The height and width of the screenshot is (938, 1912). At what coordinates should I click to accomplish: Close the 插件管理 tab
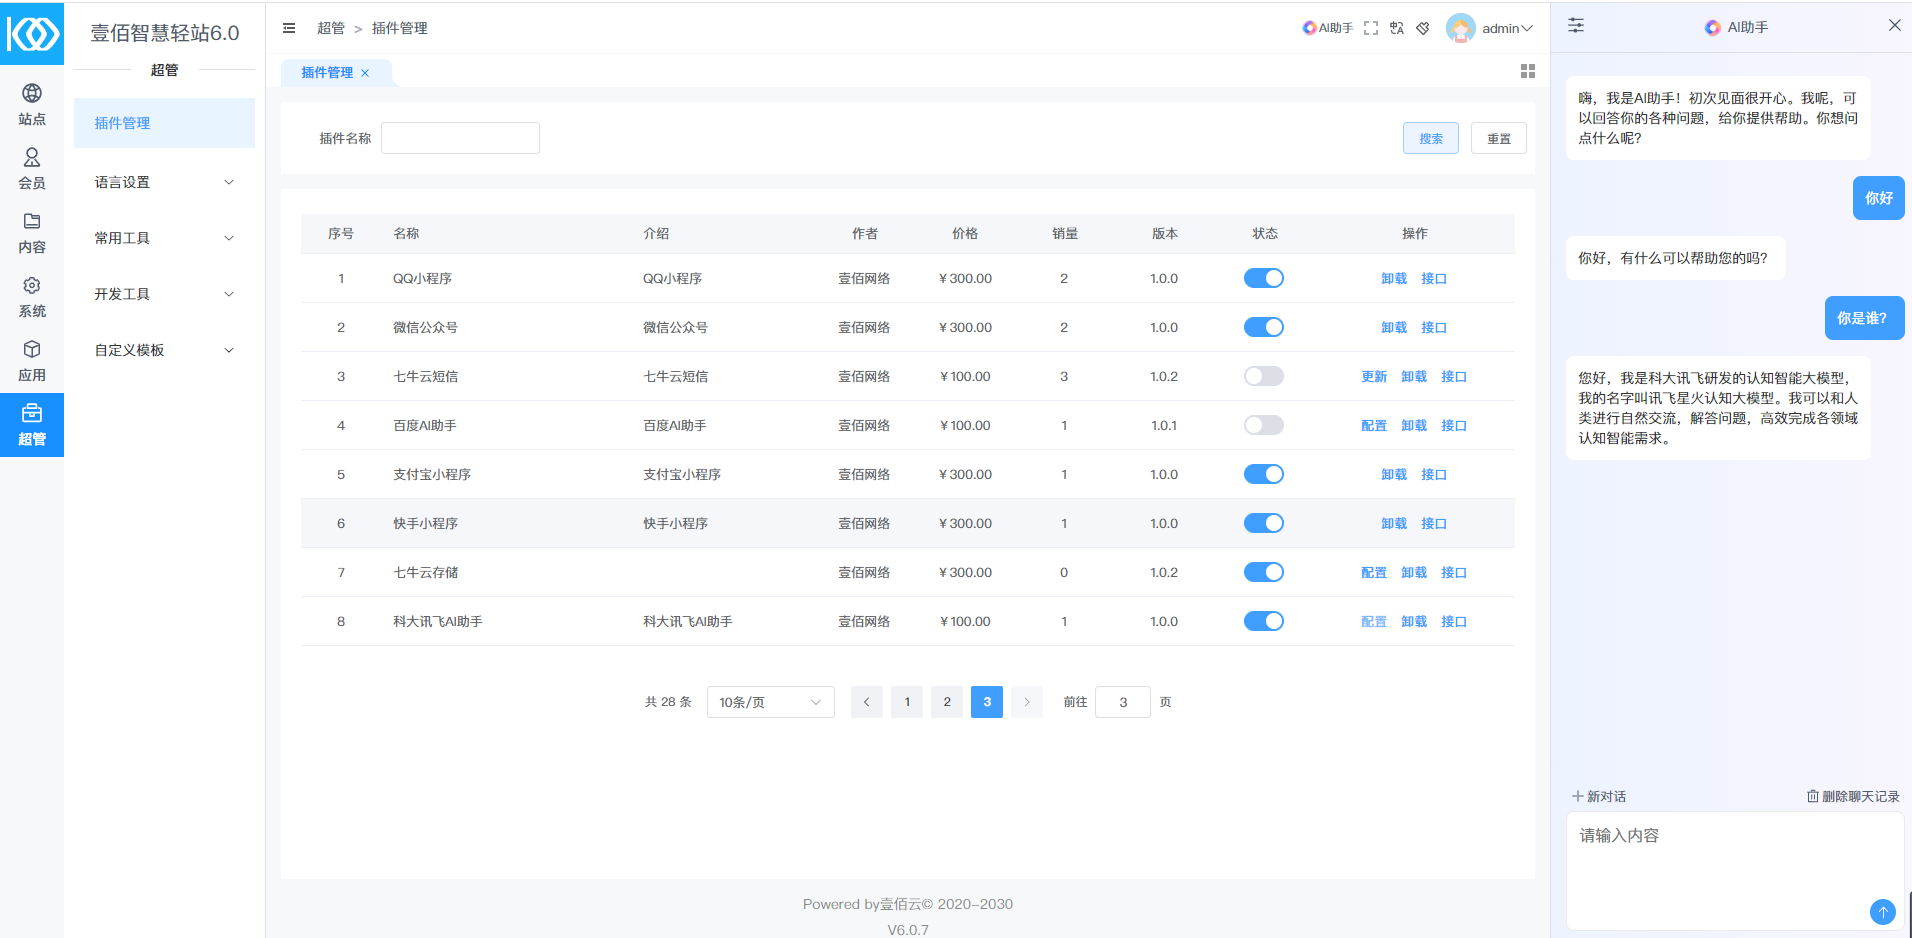point(365,73)
